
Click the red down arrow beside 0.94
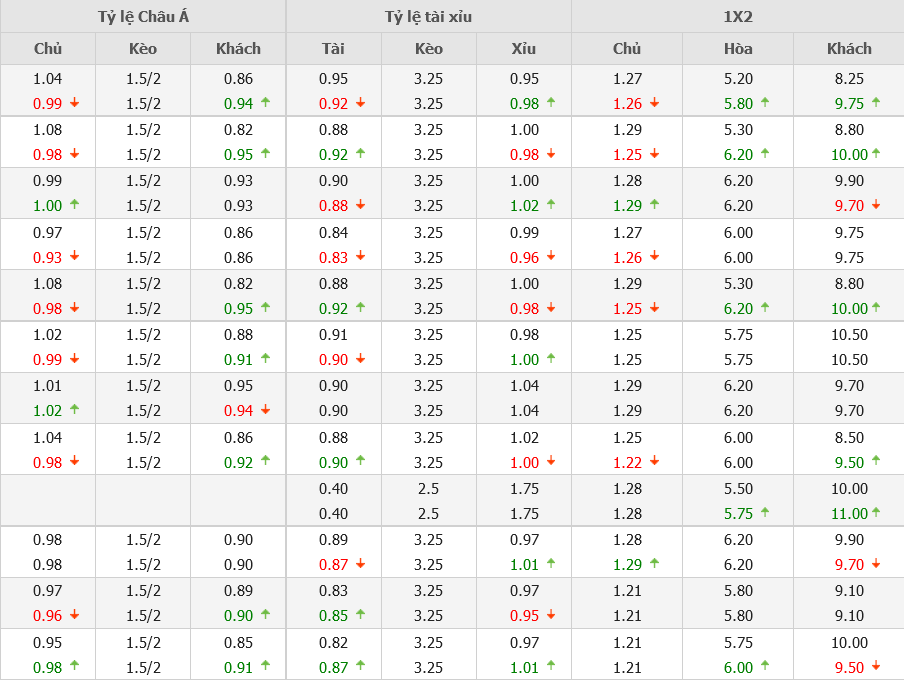[x=265, y=409]
